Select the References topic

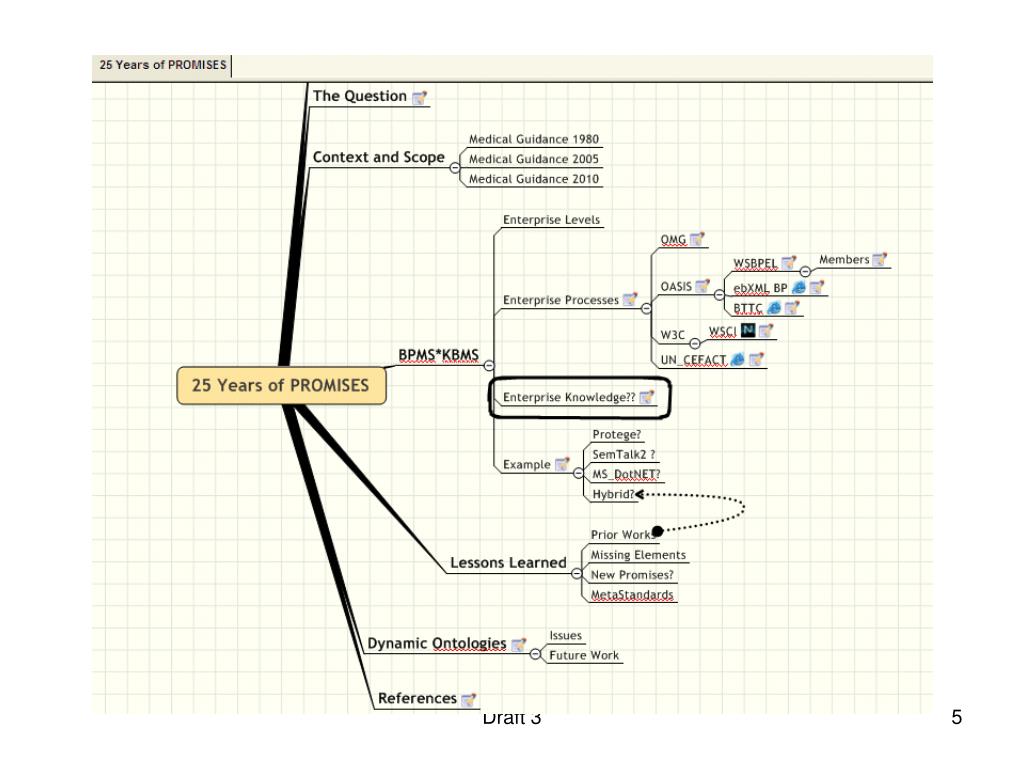[x=417, y=699]
